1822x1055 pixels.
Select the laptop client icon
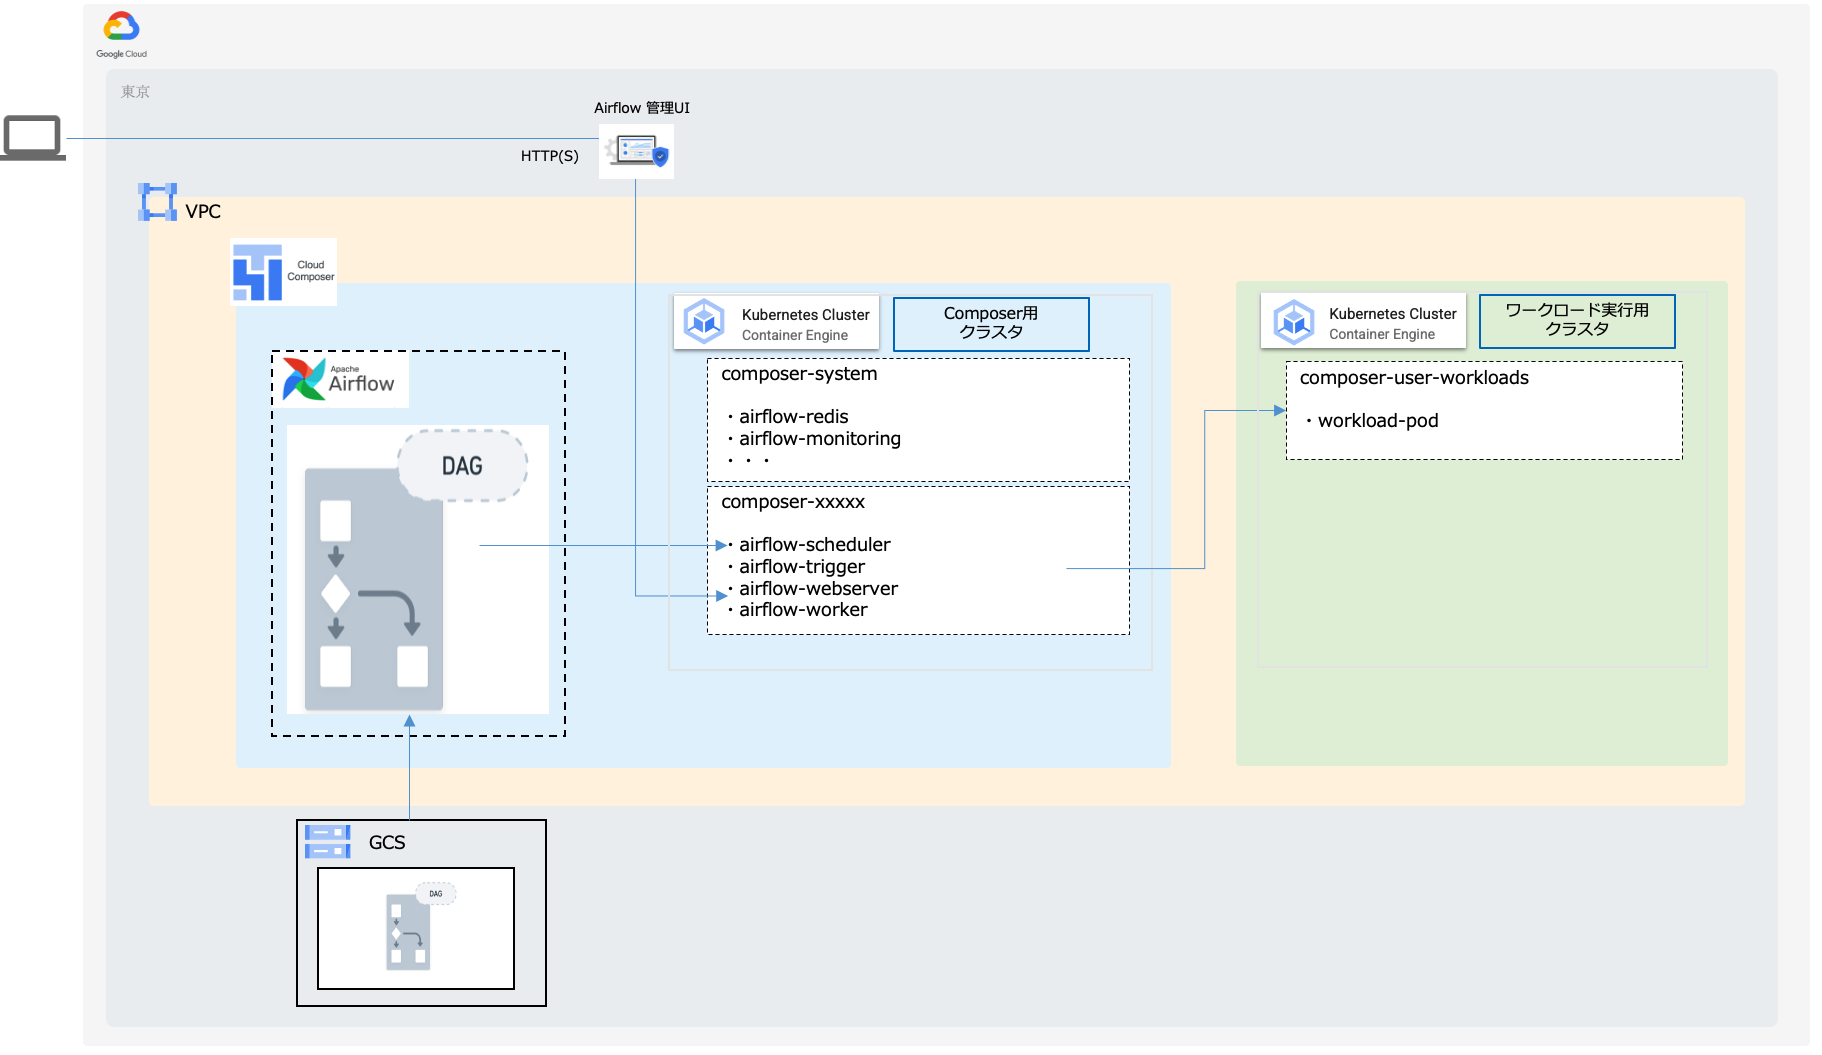(x=33, y=138)
